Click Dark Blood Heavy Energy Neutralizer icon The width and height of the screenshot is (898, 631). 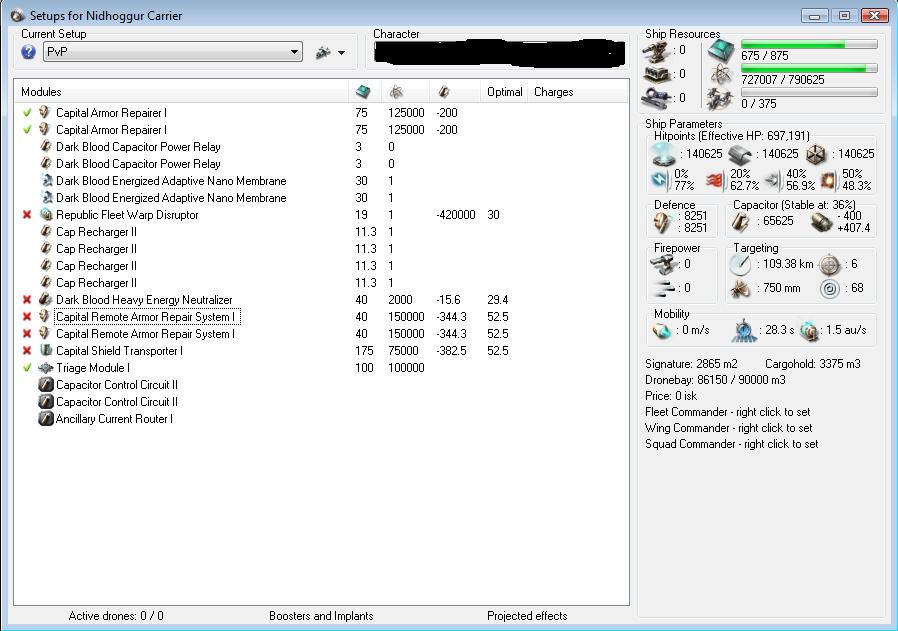[x=46, y=299]
